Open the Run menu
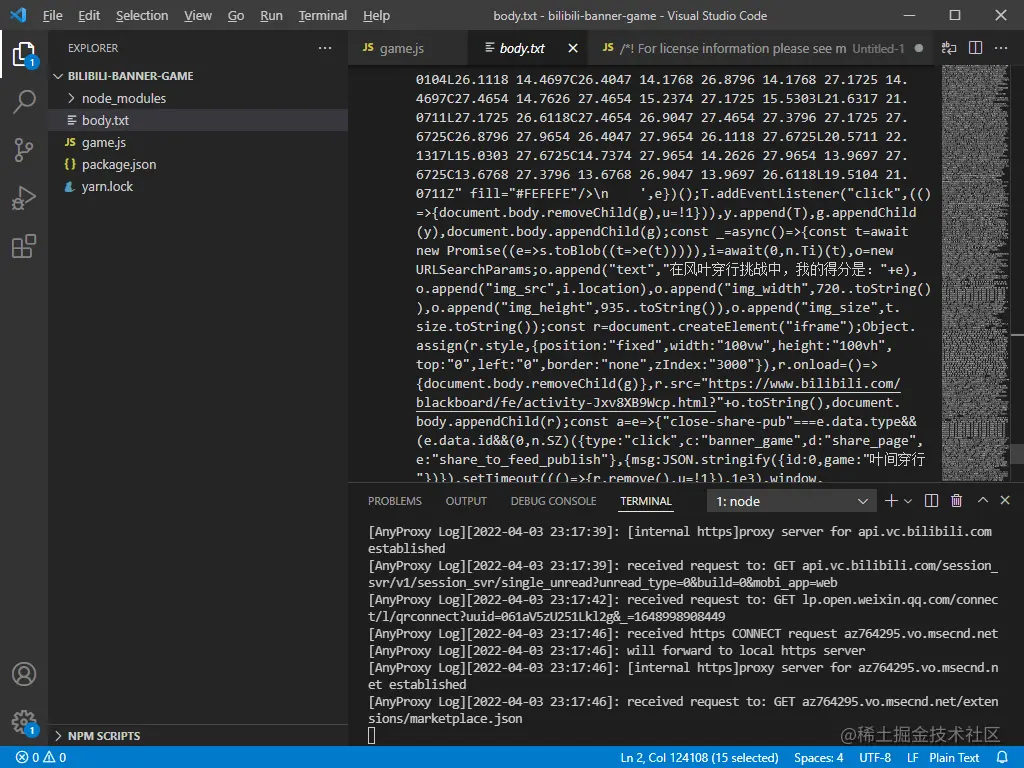1024x768 pixels. 271,15
